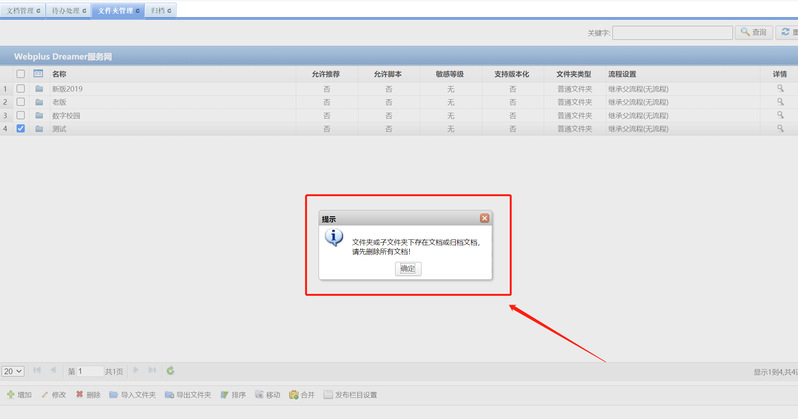Viewport: 798px width, 419px height.
Task: Refresh the list with green reload icon
Action: click(170, 371)
